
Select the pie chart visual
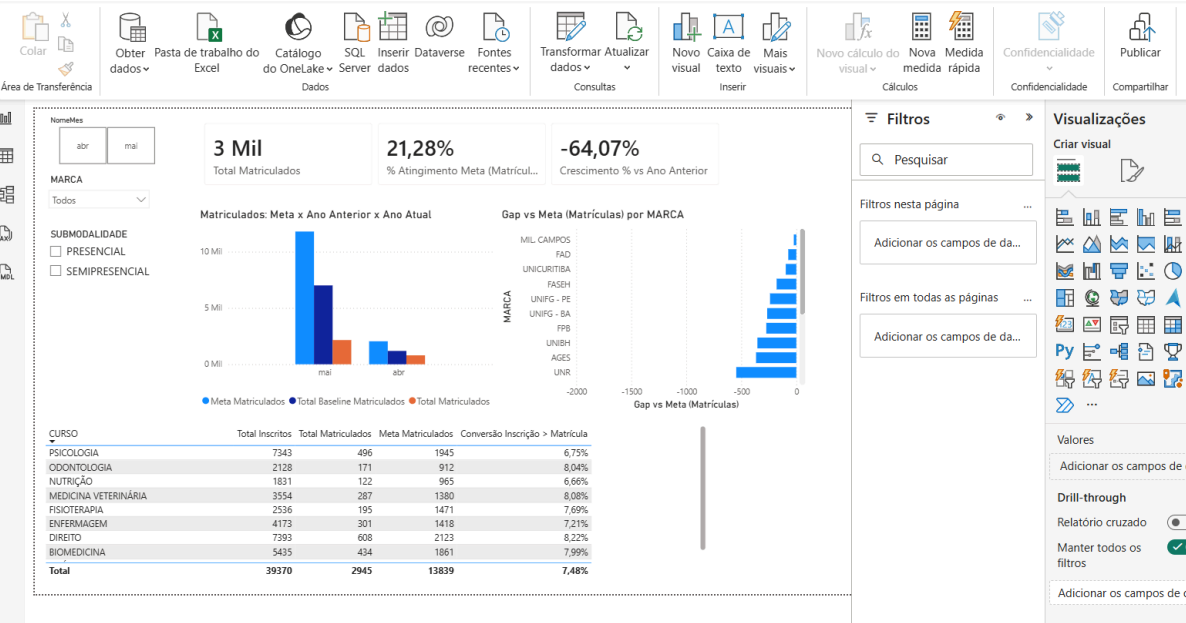(1172, 271)
